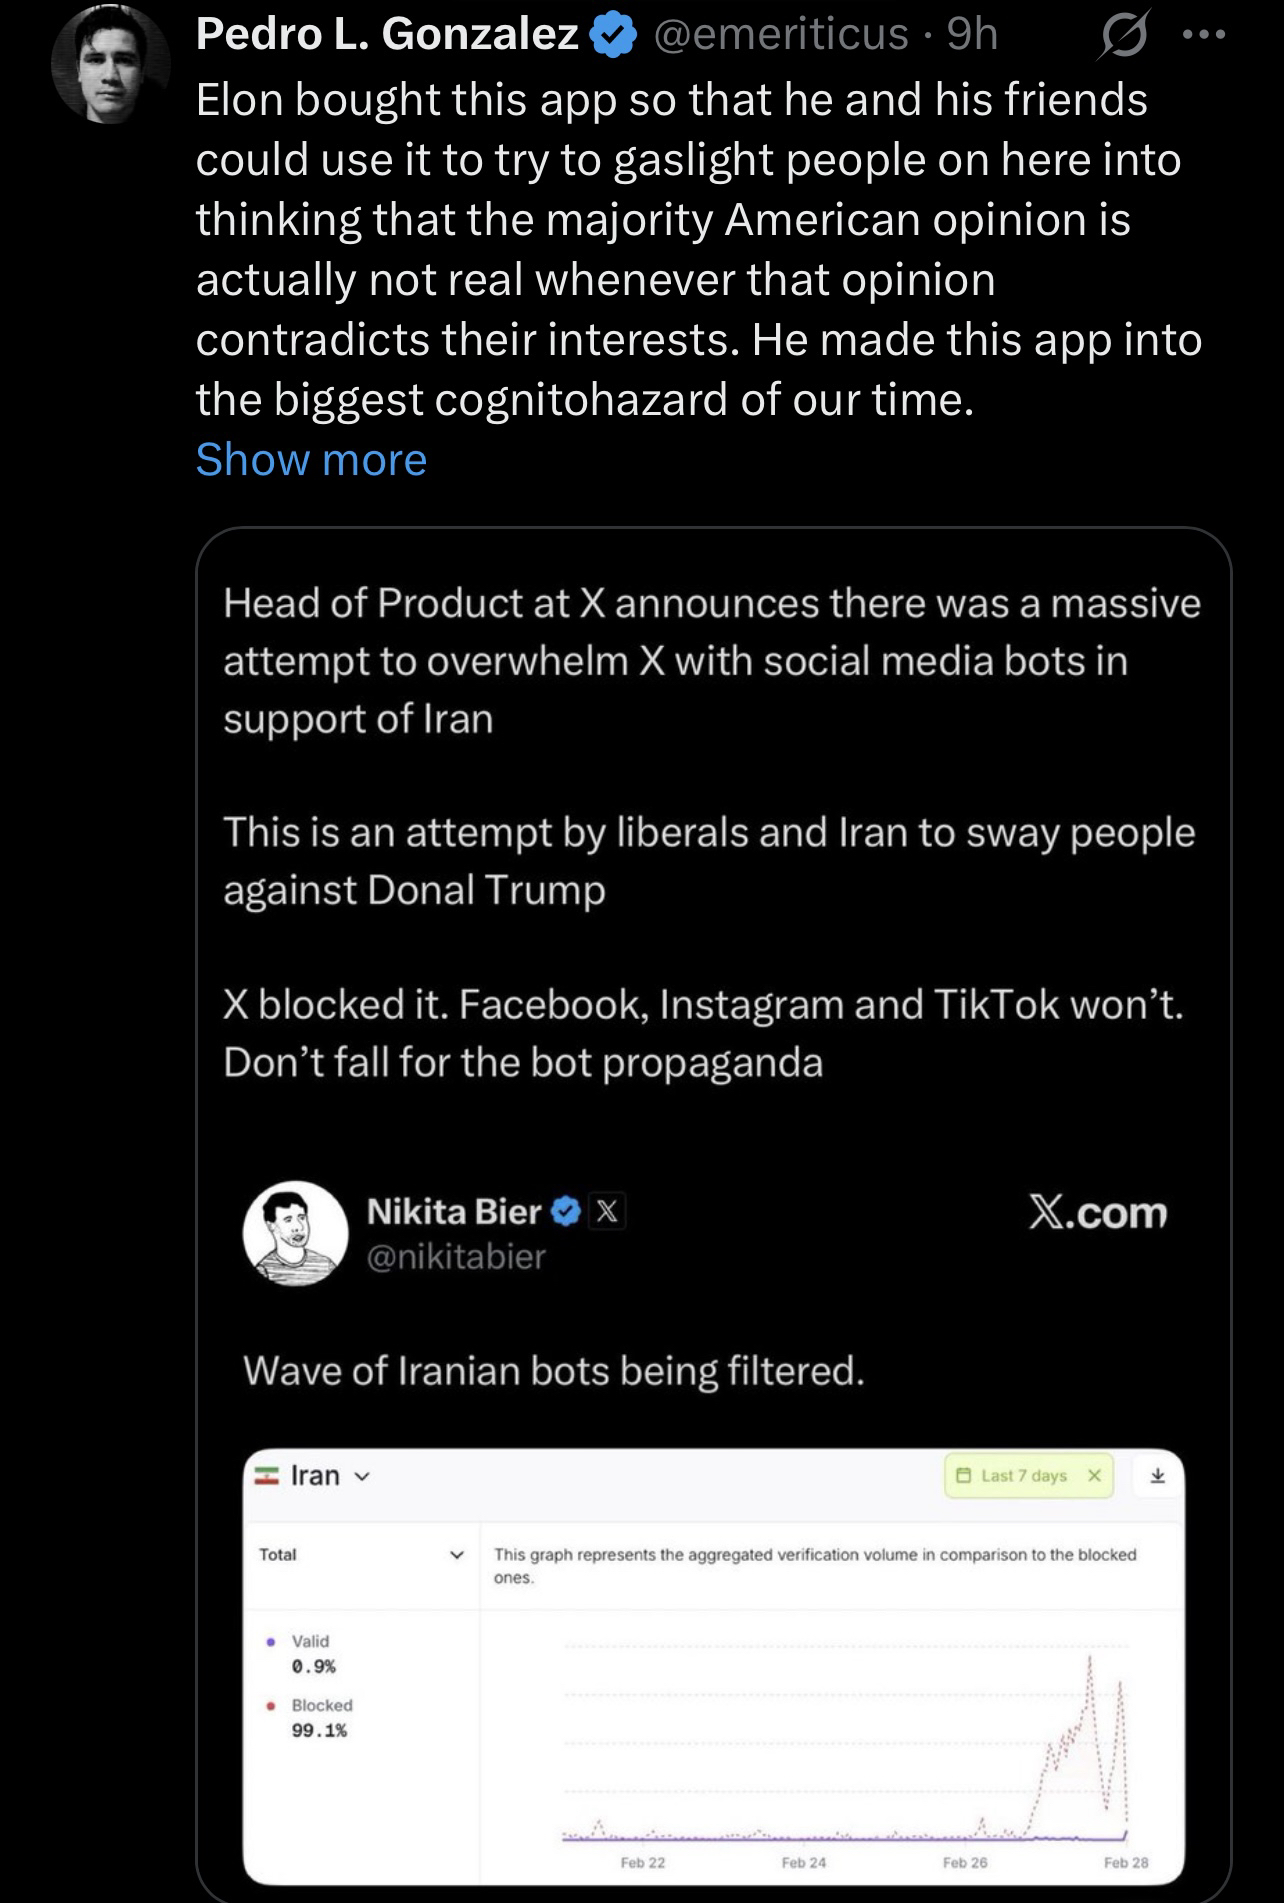Tap Nikita Bier's cartoon avatar
This screenshot has height=1903, width=1284.
coord(295,1232)
